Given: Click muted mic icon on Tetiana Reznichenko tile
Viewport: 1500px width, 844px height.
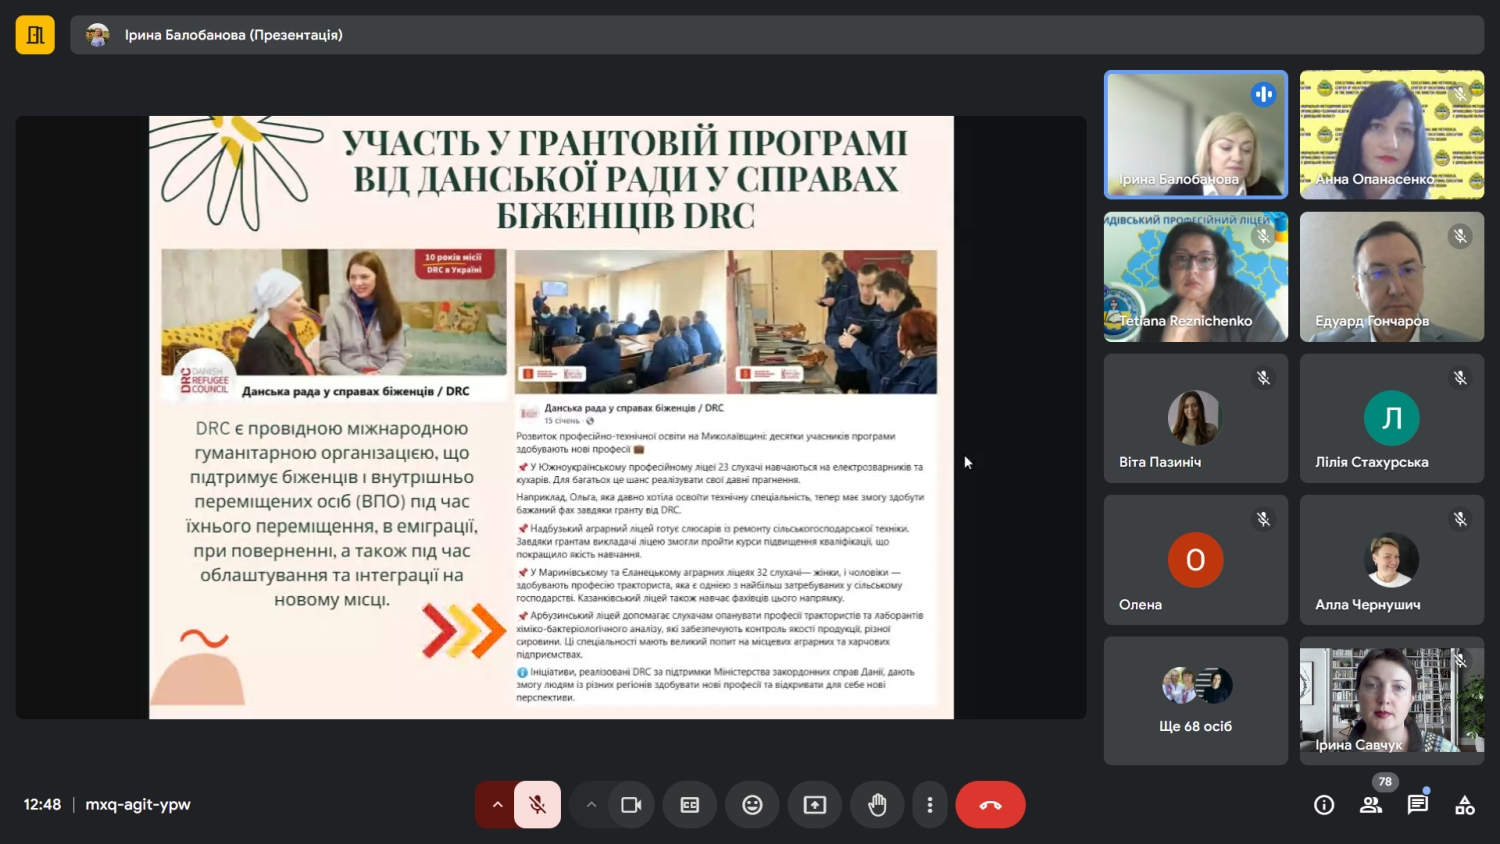Looking at the screenshot, I should click(1264, 236).
